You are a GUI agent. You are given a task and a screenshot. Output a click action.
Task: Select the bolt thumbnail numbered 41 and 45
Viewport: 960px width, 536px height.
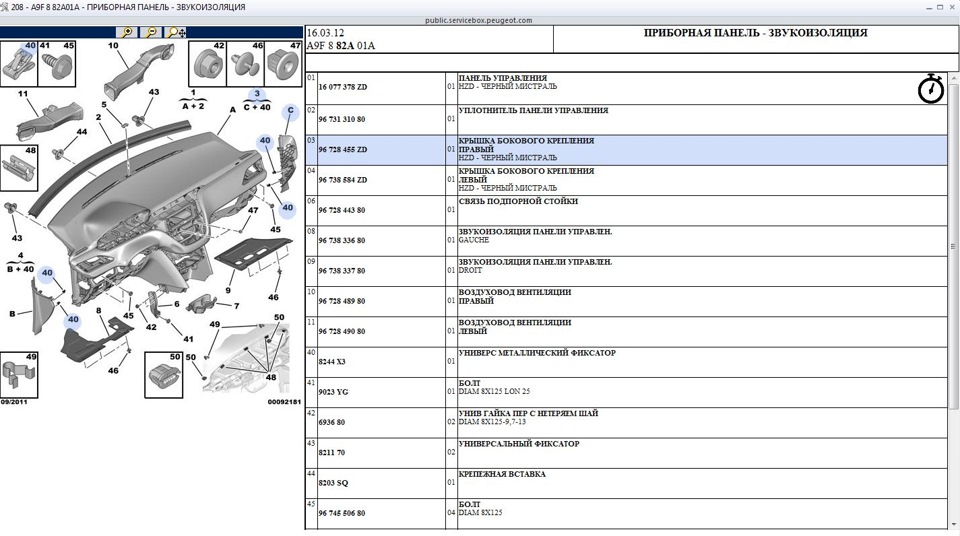(x=57, y=64)
